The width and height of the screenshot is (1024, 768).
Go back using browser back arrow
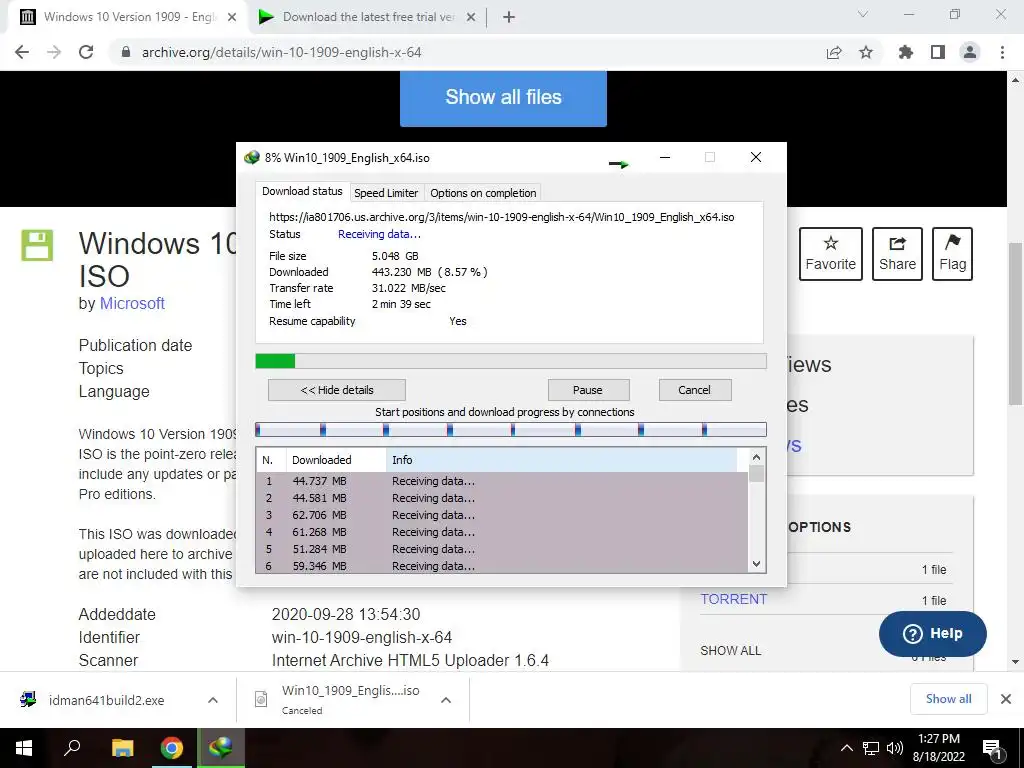22,52
